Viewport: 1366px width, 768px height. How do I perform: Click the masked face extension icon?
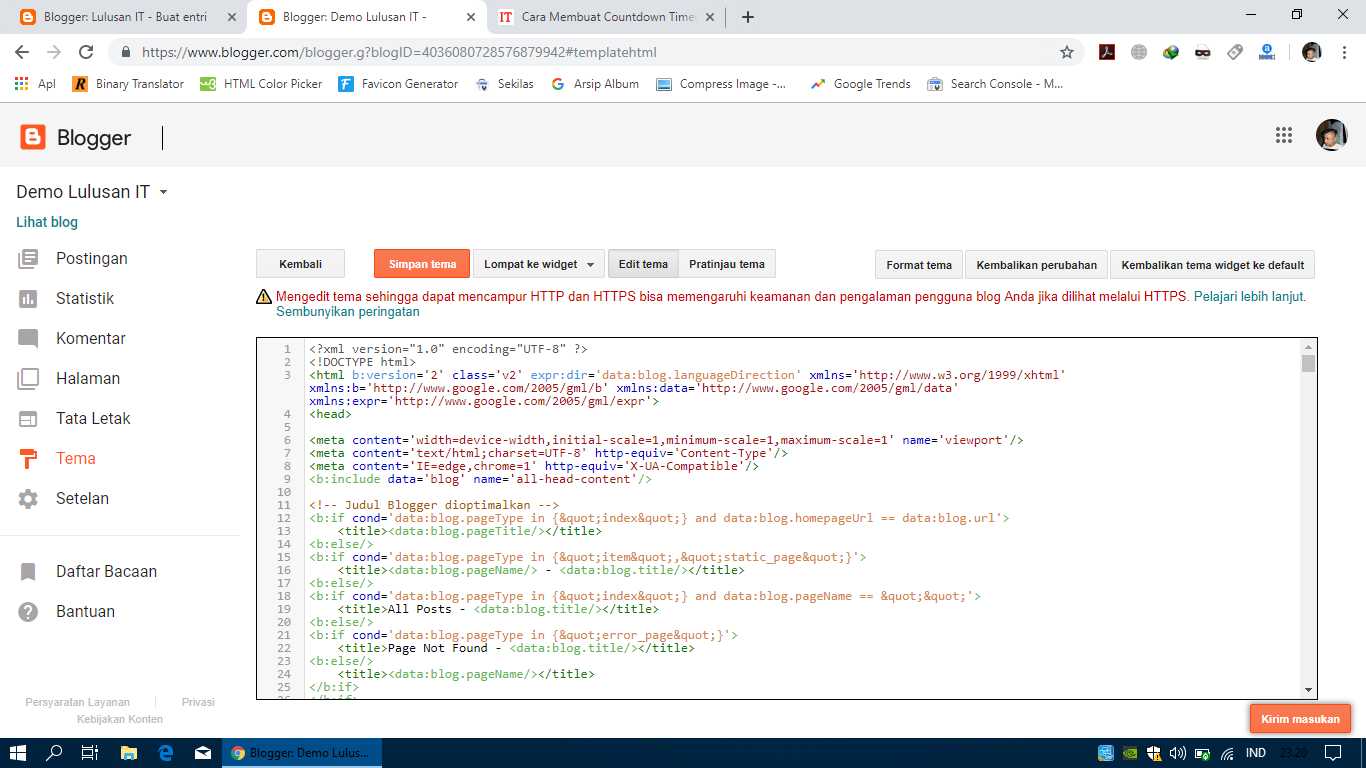pyautogui.click(x=1203, y=52)
